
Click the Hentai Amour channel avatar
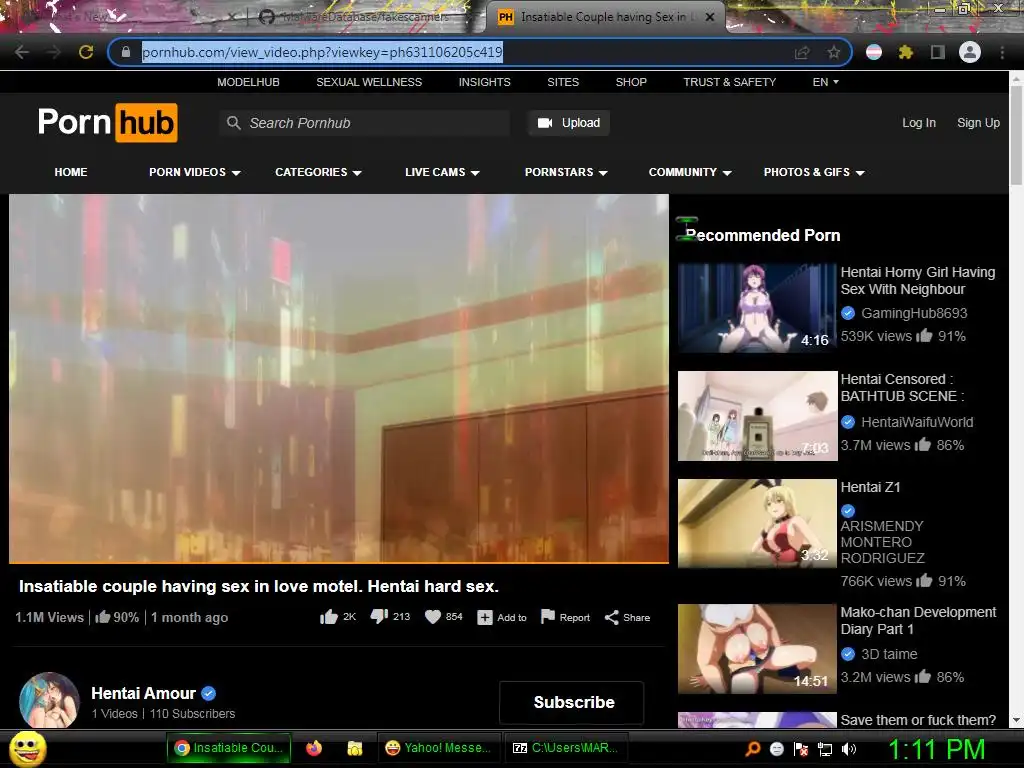pos(50,700)
